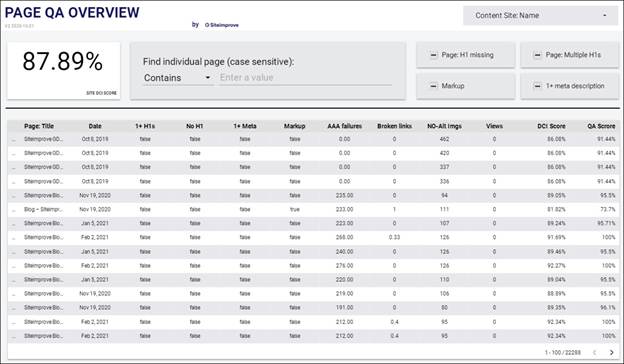Sort by QA Score column header
Image resolution: width=624 pixels, height=364 pixels.
pyautogui.click(x=601, y=126)
